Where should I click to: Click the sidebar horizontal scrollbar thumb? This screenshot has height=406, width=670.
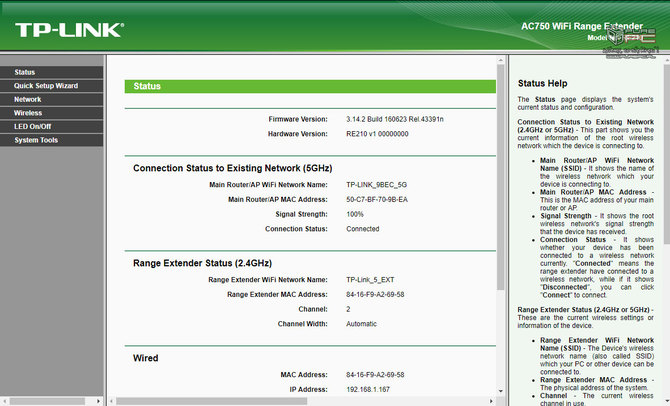(47, 401)
